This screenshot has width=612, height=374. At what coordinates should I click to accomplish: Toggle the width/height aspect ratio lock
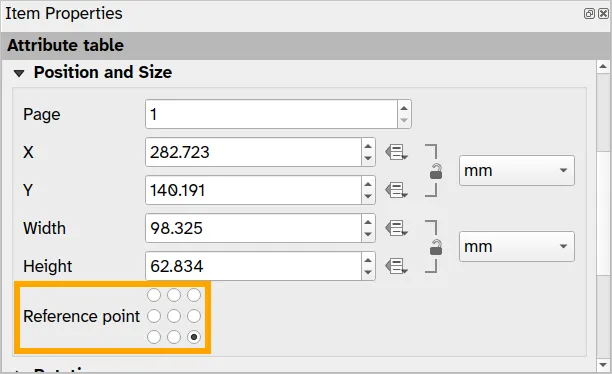(x=436, y=248)
